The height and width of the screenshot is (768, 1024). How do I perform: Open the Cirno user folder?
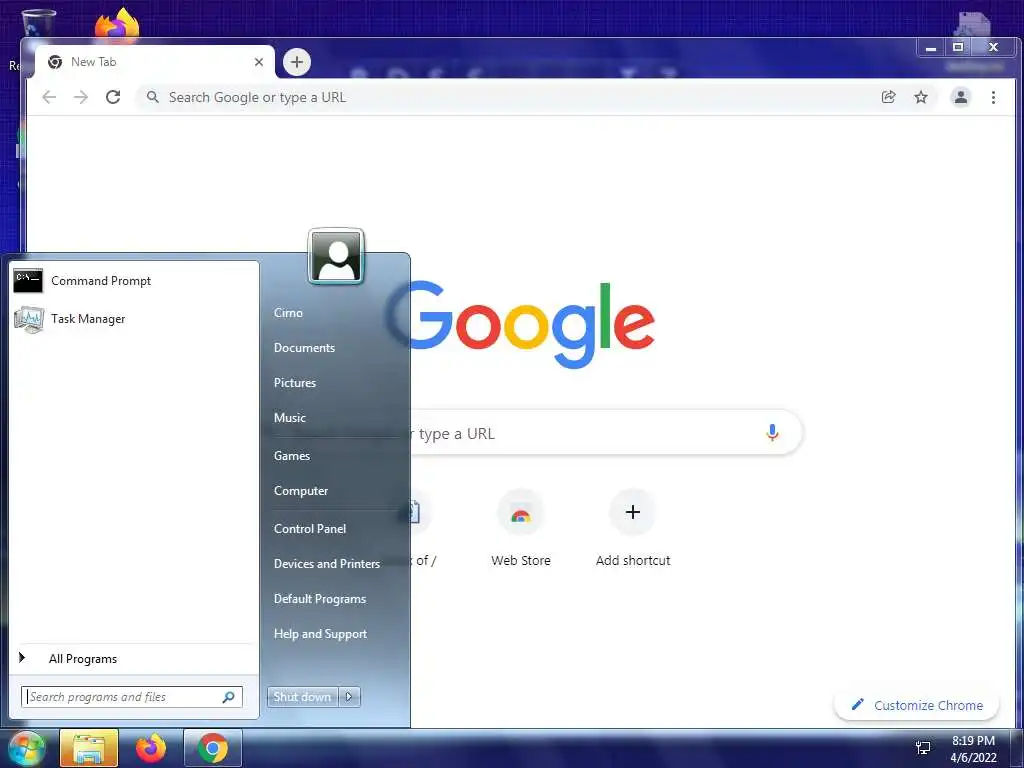(x=288, y=313)
